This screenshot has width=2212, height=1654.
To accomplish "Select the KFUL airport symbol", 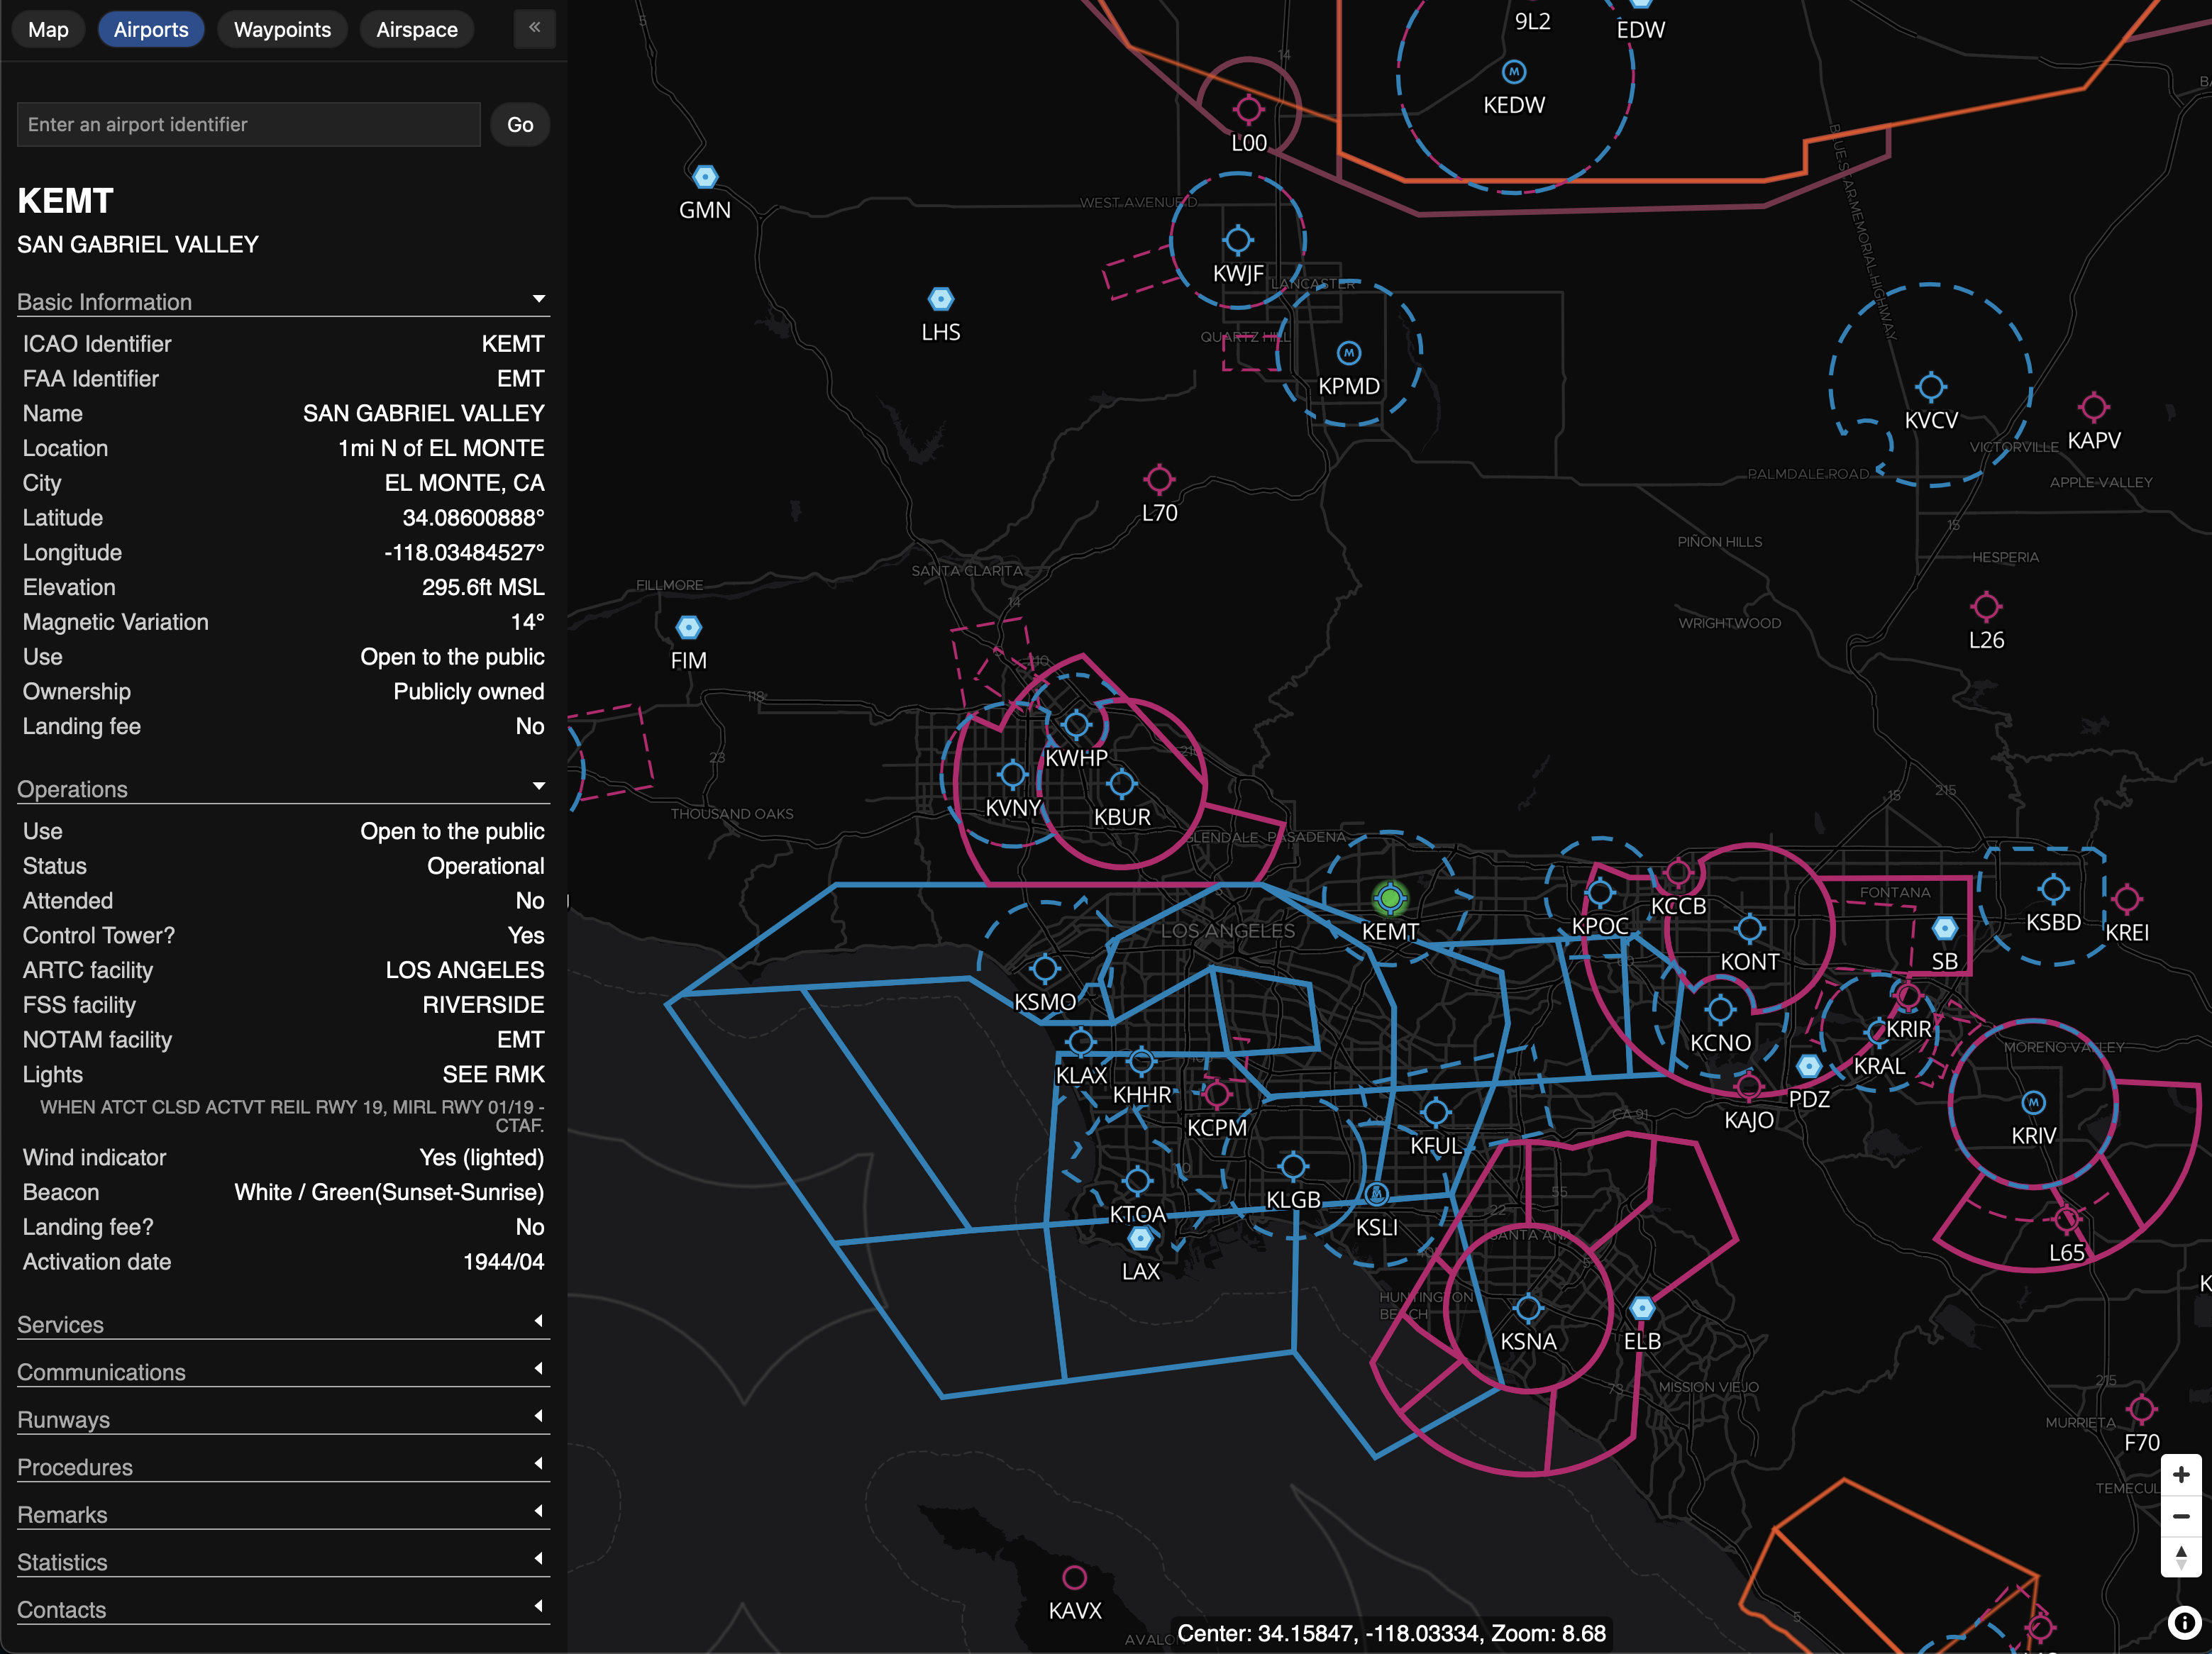I will click(1436, 1112).
